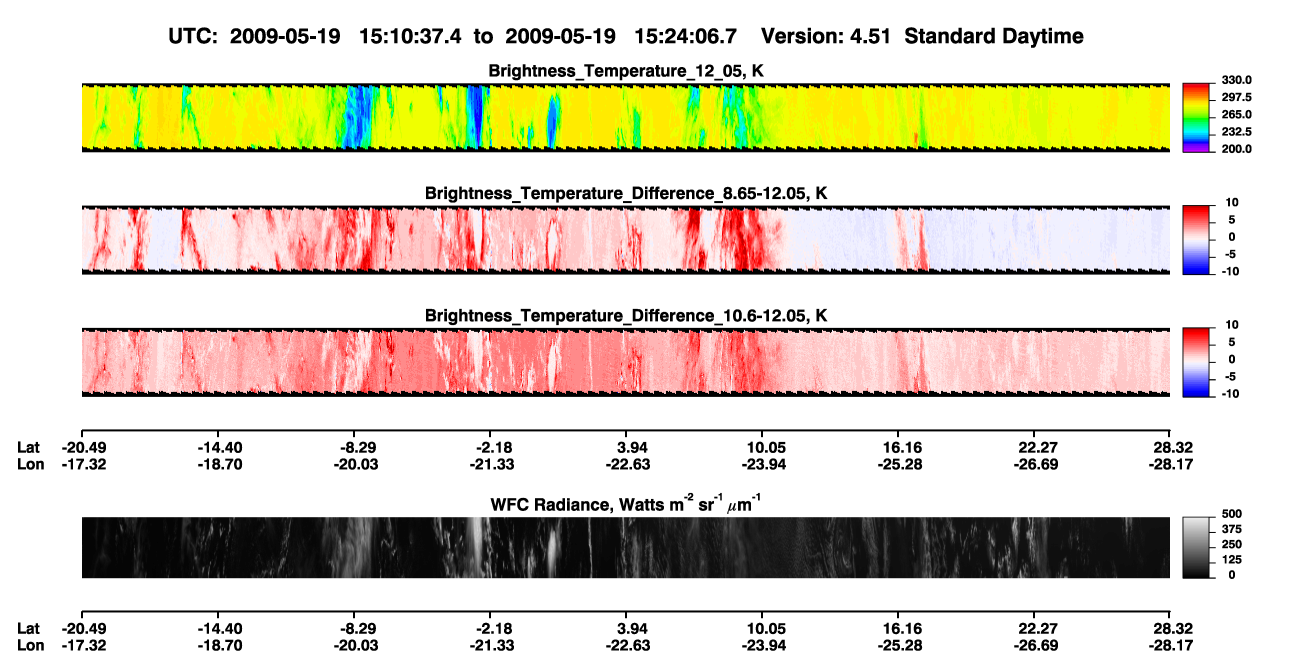The width and height of the screenshot is (1300, 667).
Task: Click the Brightness_Temperature_Difference_8.65-12.05 panel title
Action: [x=626, y=193]
